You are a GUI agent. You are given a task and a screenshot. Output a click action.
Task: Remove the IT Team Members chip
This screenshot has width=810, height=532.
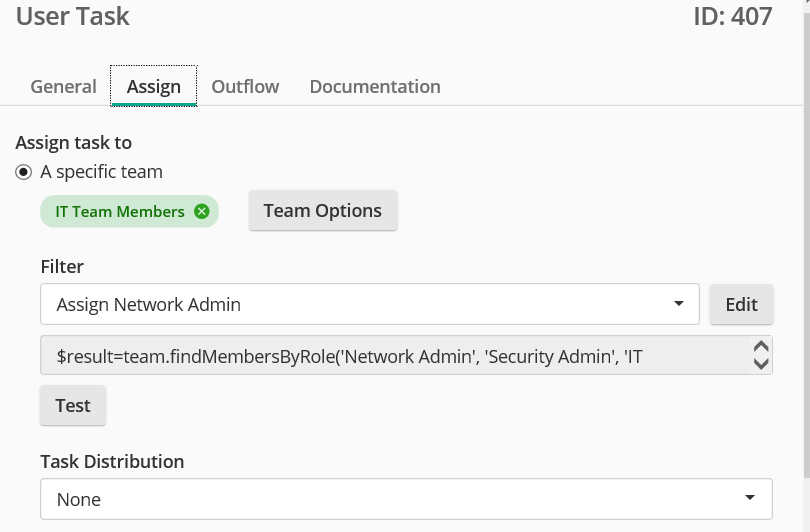click(202, 211)
